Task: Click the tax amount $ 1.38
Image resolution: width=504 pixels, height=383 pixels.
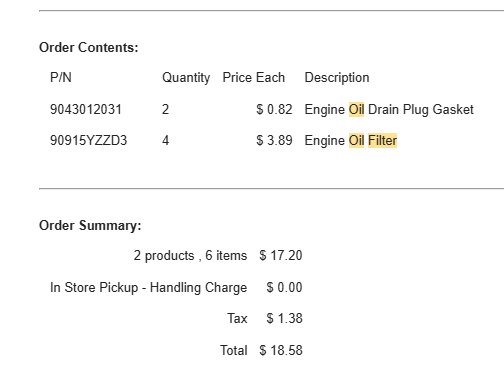Action: pyautogui.click(x=284, y=318)
